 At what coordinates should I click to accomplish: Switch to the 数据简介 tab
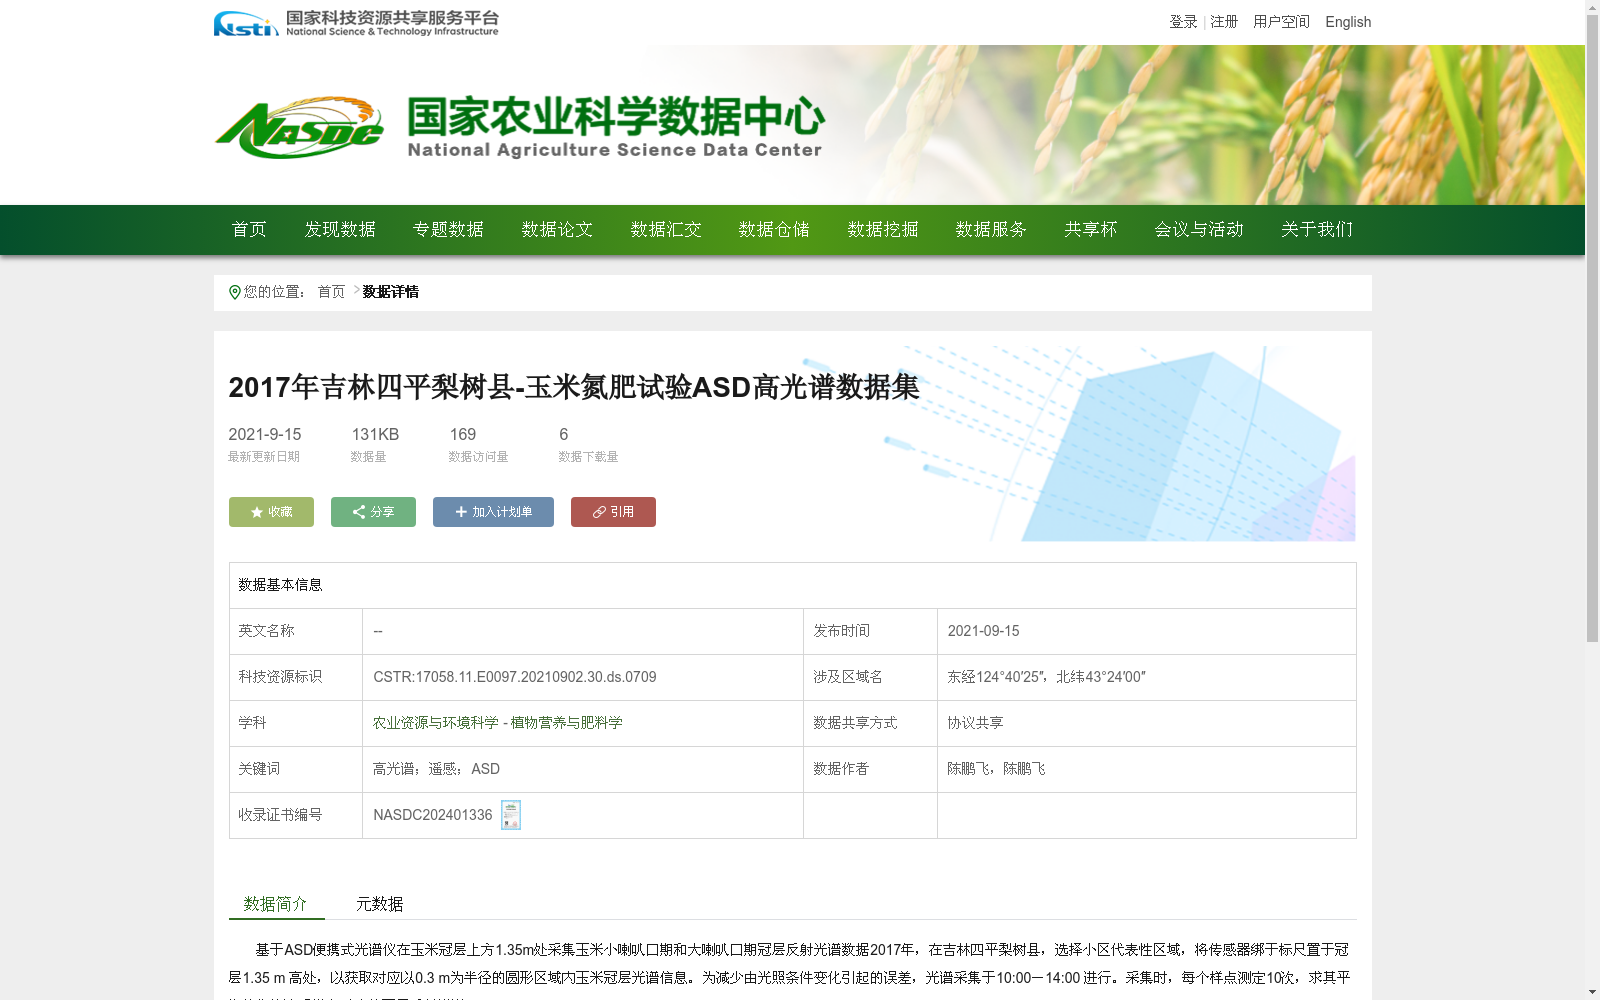tap(276, 904)
